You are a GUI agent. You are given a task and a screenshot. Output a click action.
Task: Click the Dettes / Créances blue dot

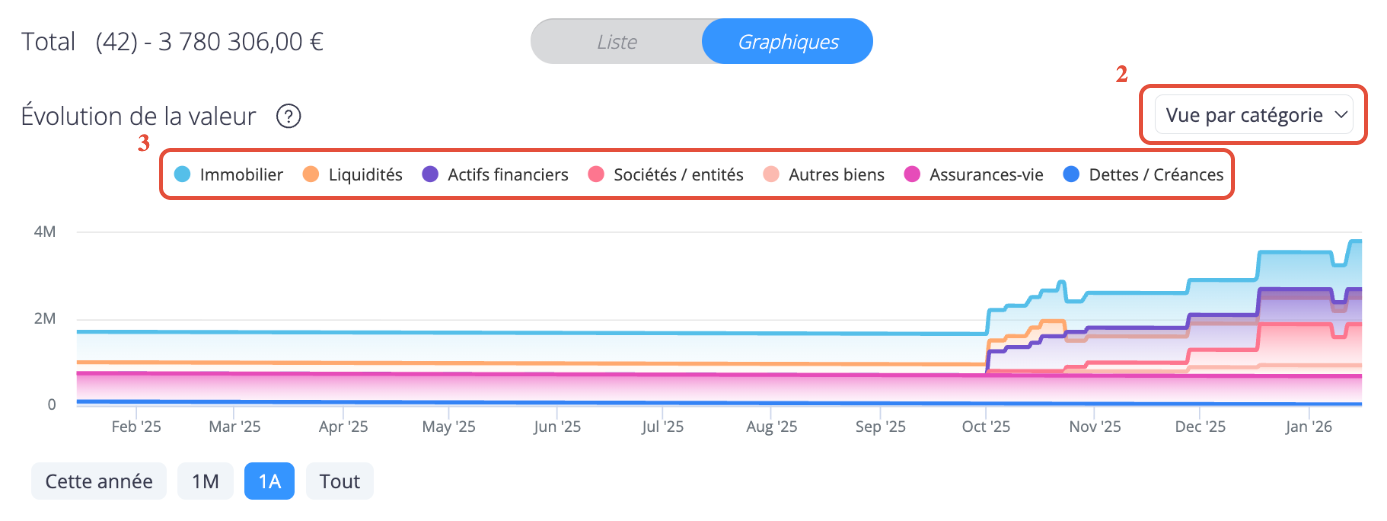coord(1071,175)
